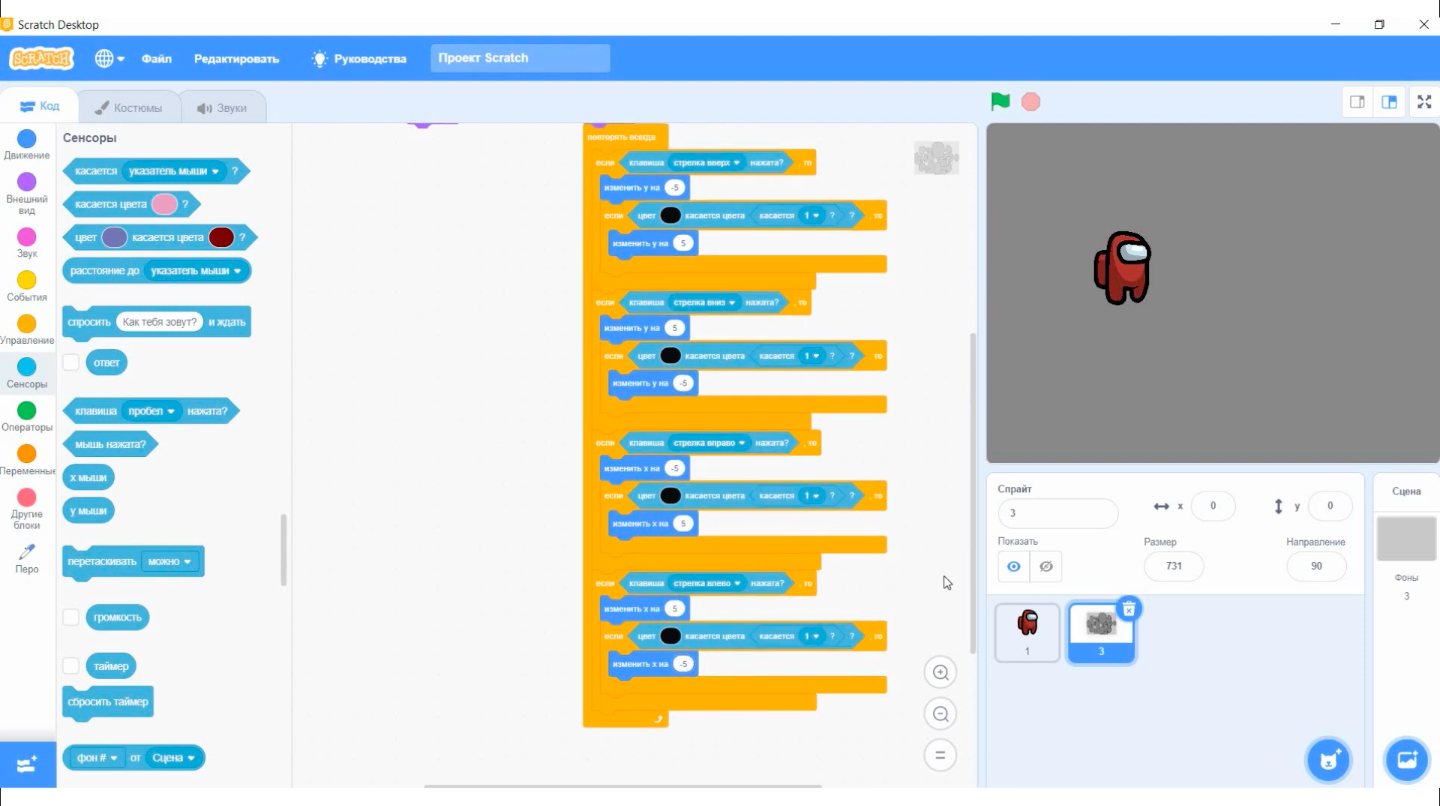Image resolution: width=1440 pixels, height=806 pixels.
Task: Open Сцена dropdown in palette block
Action: pos(173,758)
